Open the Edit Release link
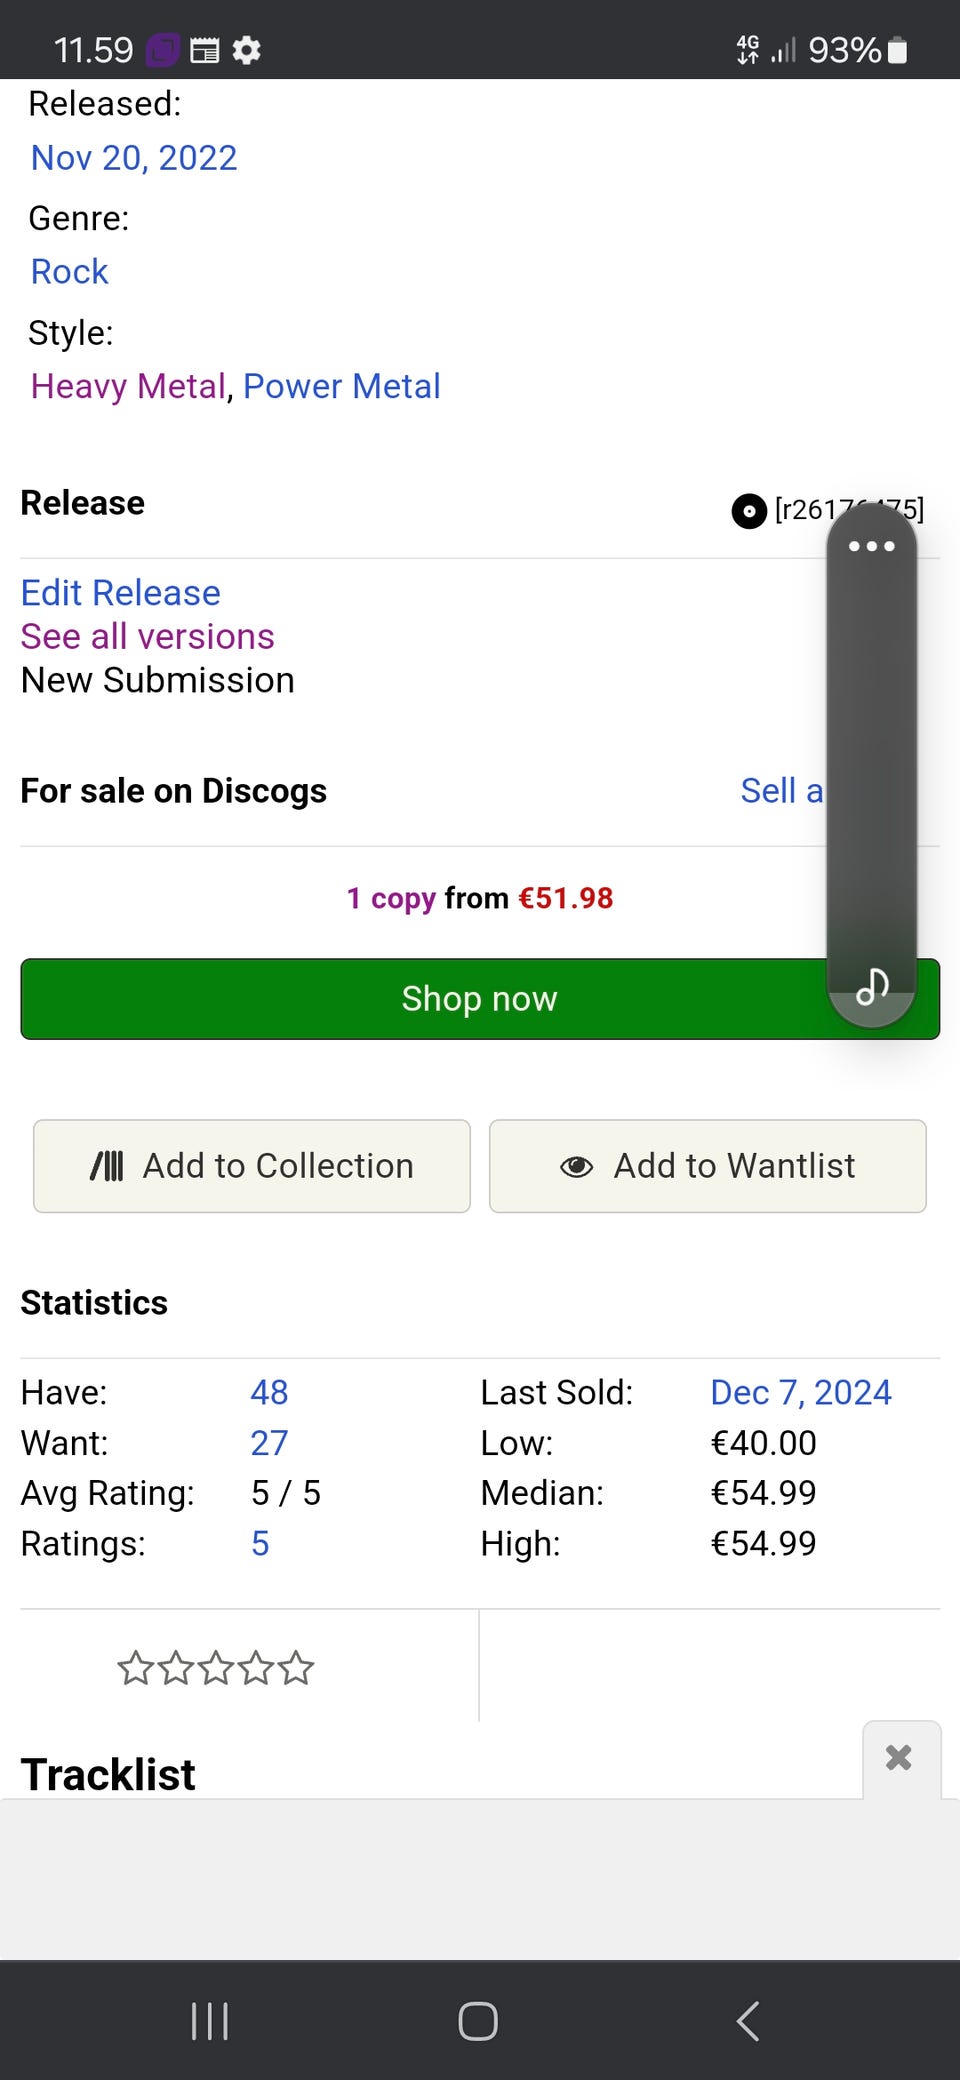The height and width of the screenshot is (2080, 960). point(121,593)
